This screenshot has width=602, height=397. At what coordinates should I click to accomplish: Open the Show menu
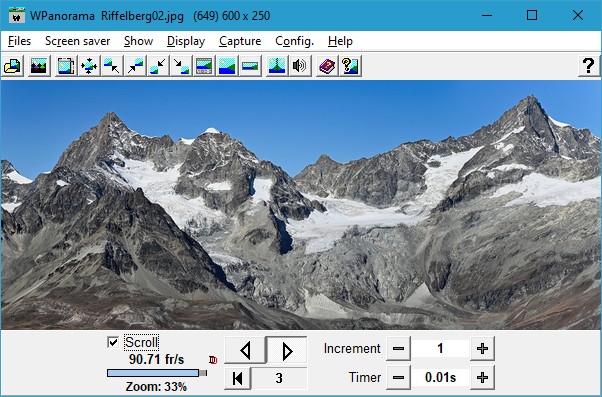click(x=138, y=41)
